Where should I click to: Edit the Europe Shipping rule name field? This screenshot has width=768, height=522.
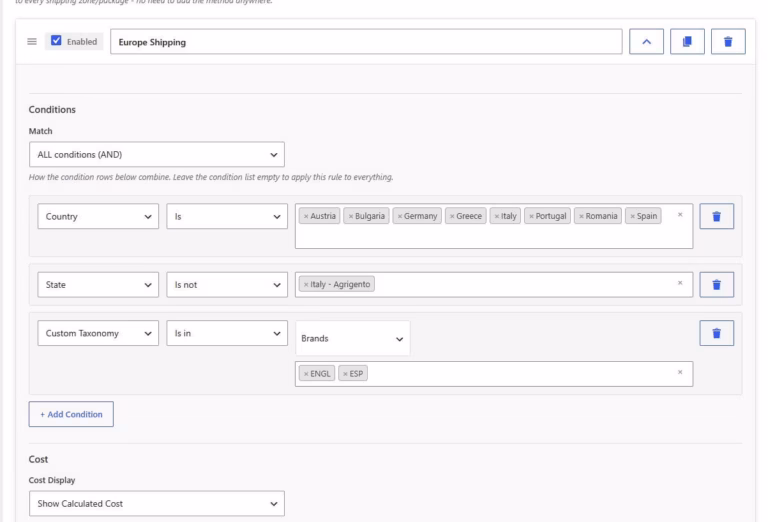coord(366,42)
